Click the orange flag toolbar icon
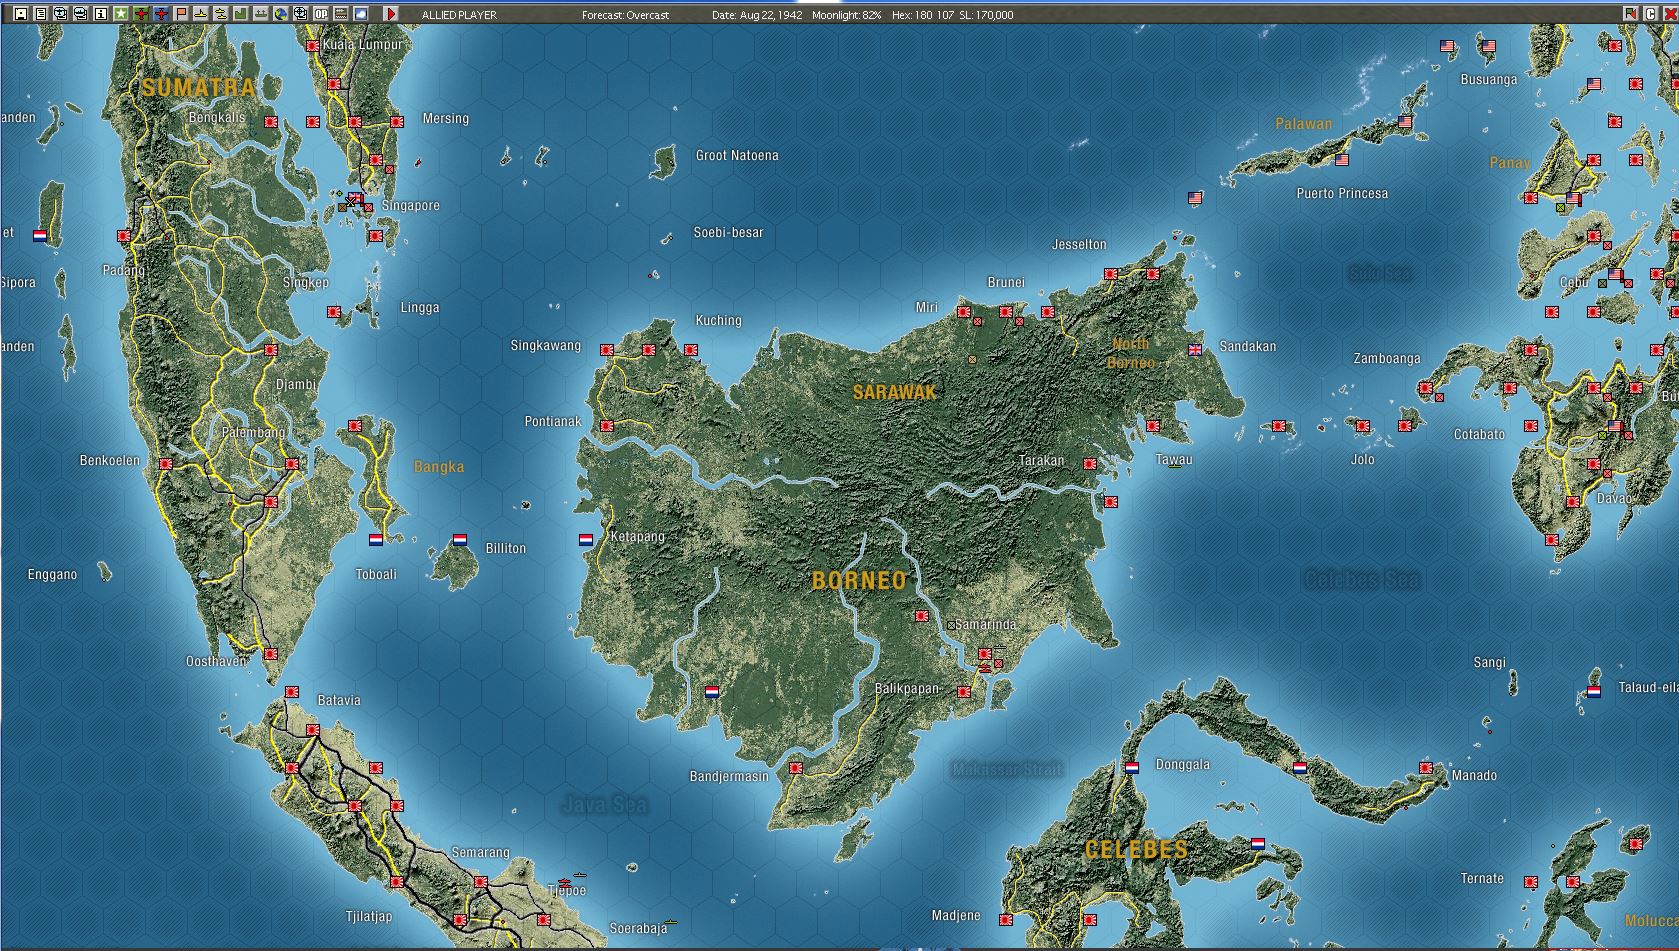The width and height of the screenshot is (1679, 951). 180,14
